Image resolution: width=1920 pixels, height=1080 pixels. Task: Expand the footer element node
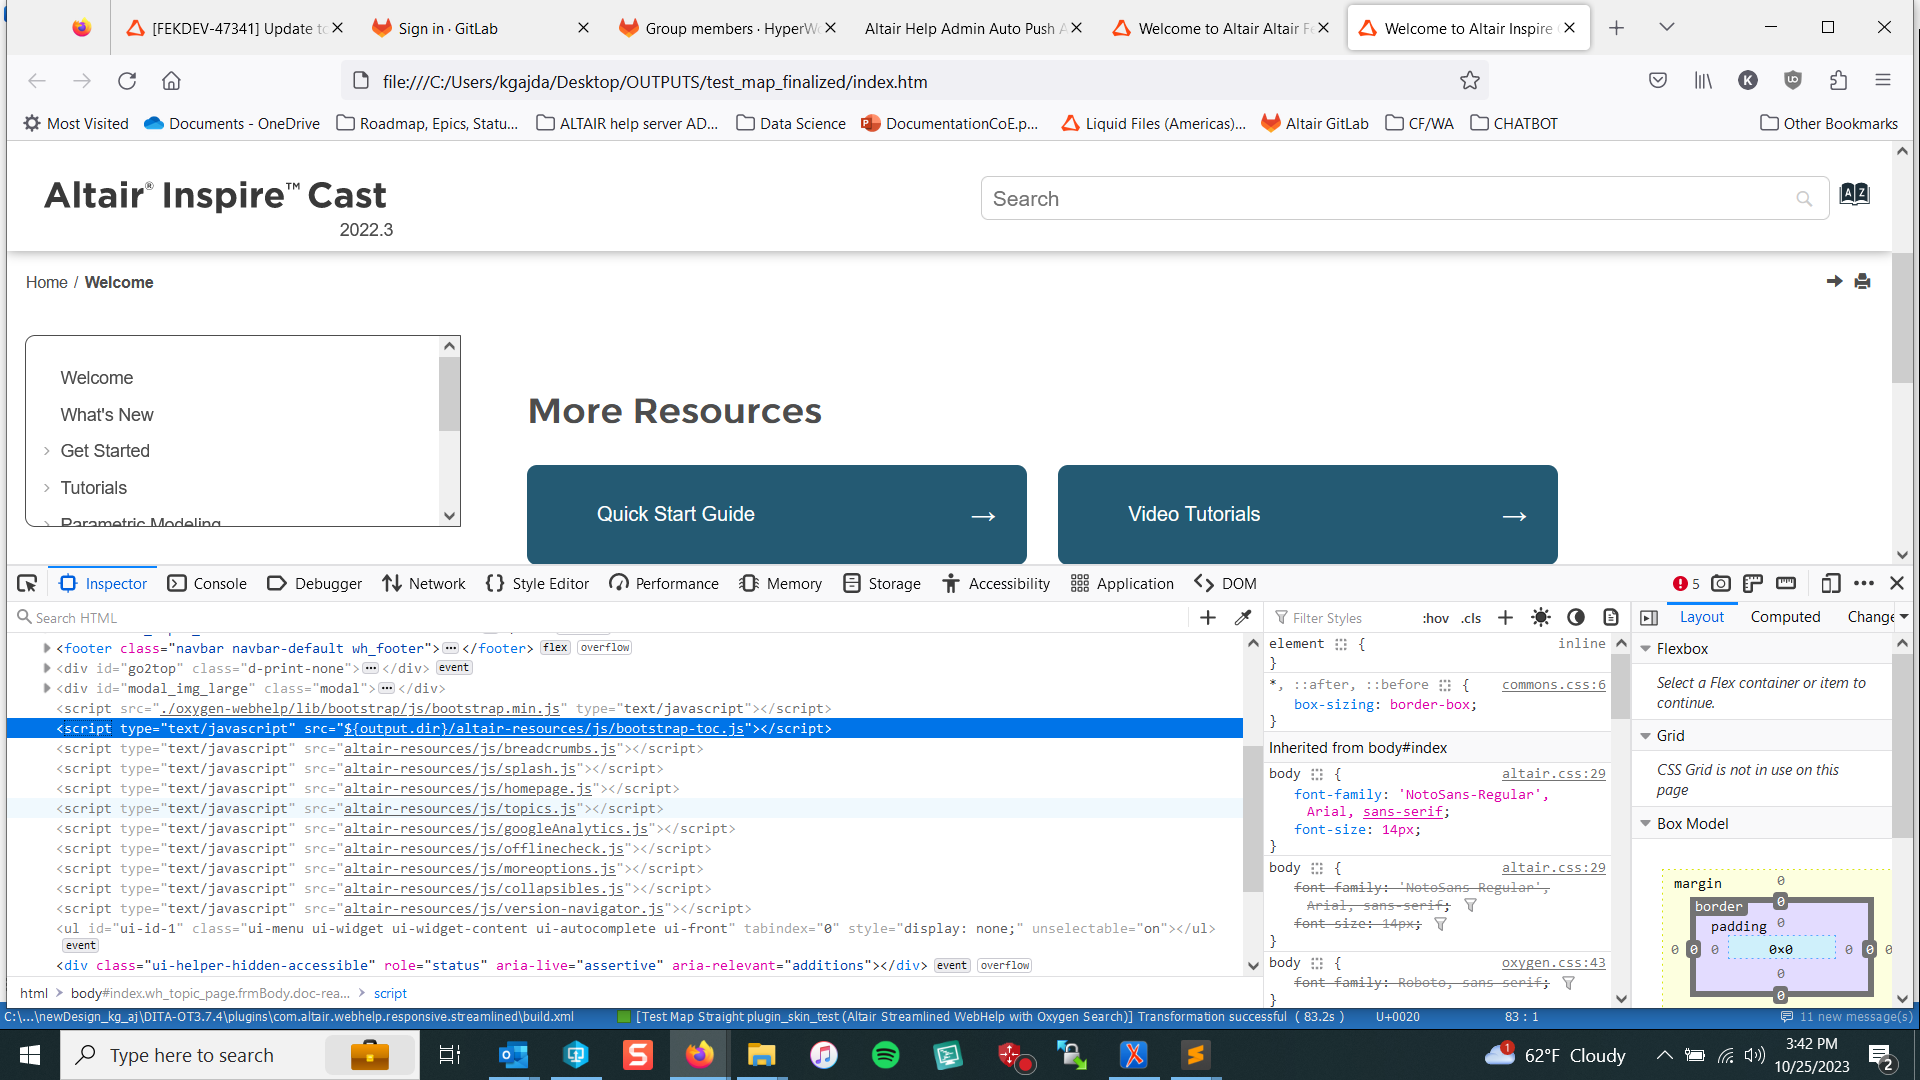point(47,648)
